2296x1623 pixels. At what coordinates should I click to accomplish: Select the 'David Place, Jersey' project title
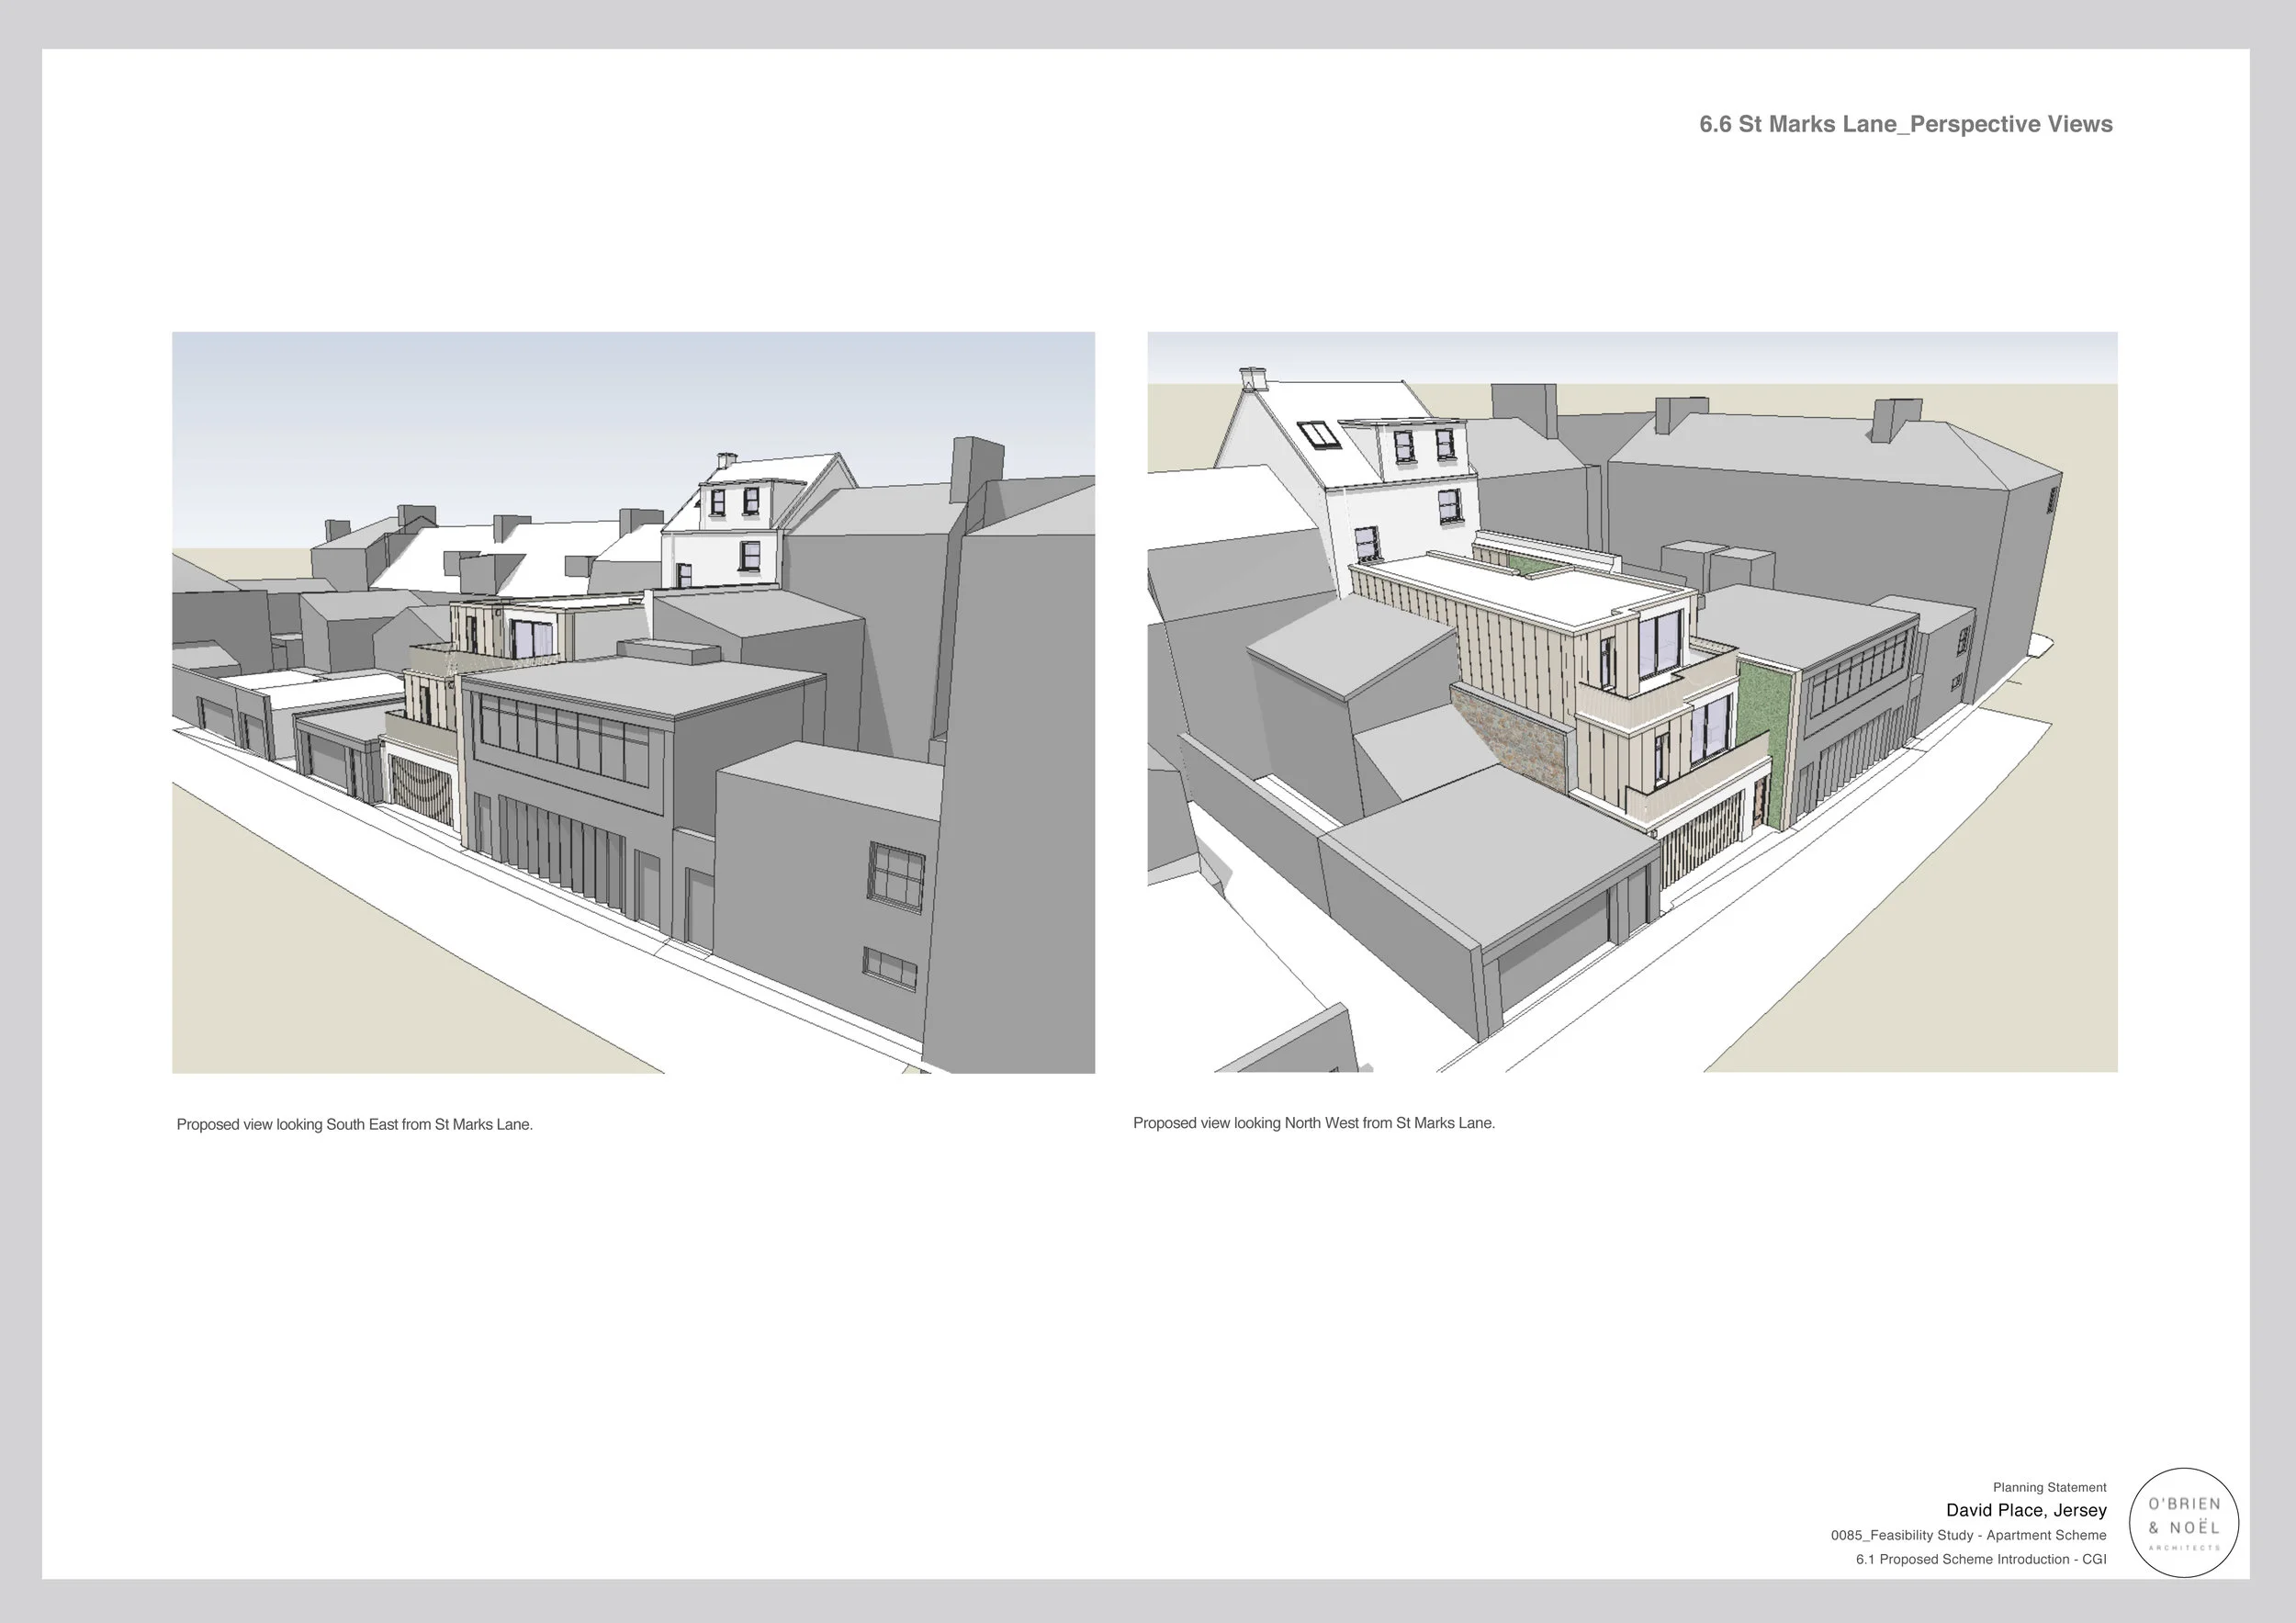pyautogui.click(x=2025, y=1510)
